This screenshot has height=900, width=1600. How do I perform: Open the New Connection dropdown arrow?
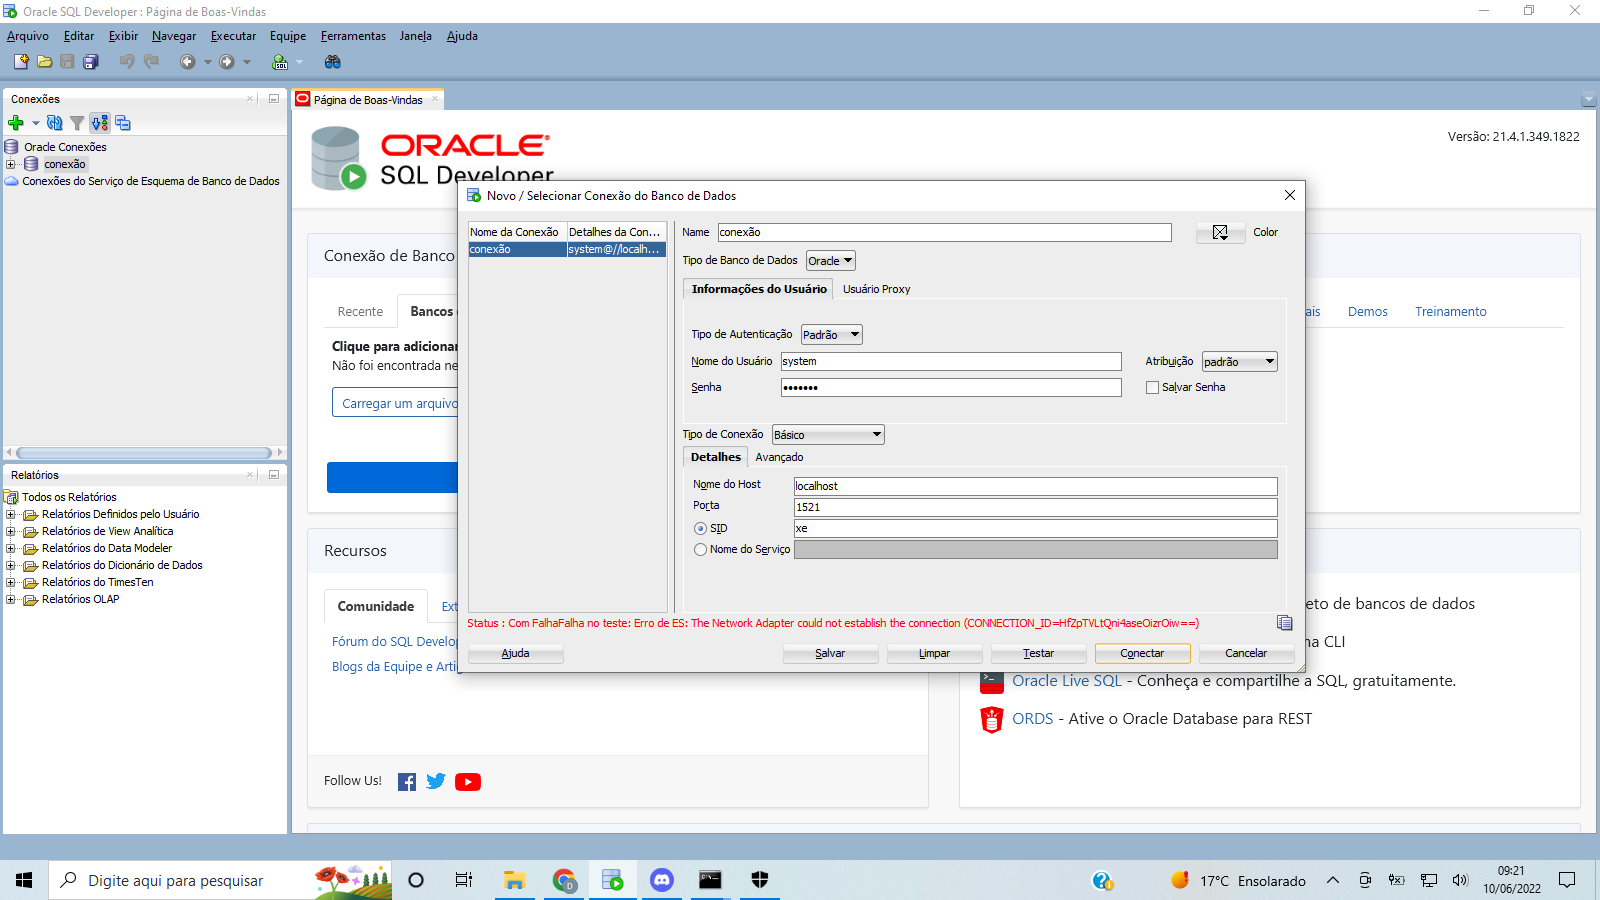tap(36, 123)
